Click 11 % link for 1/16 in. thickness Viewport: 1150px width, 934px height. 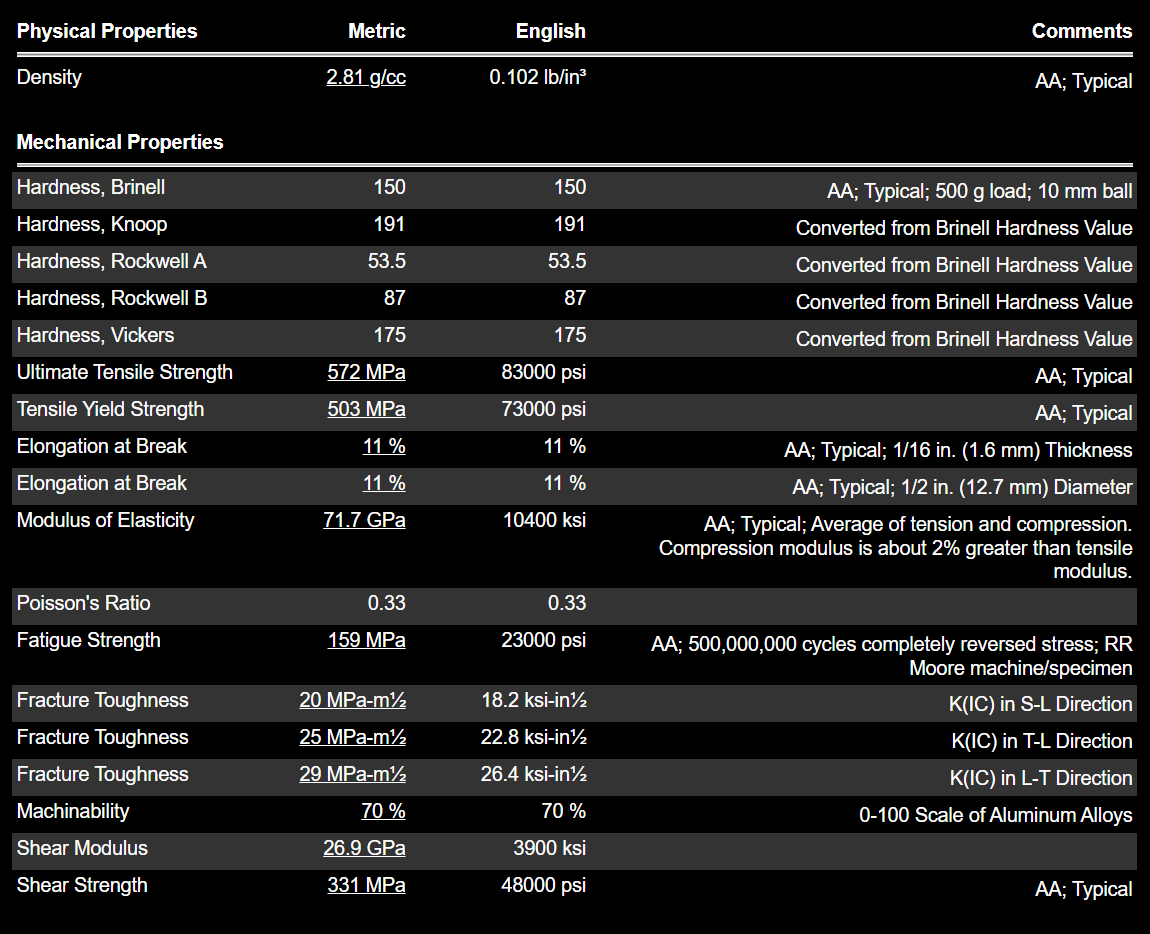tap(384, 446)
